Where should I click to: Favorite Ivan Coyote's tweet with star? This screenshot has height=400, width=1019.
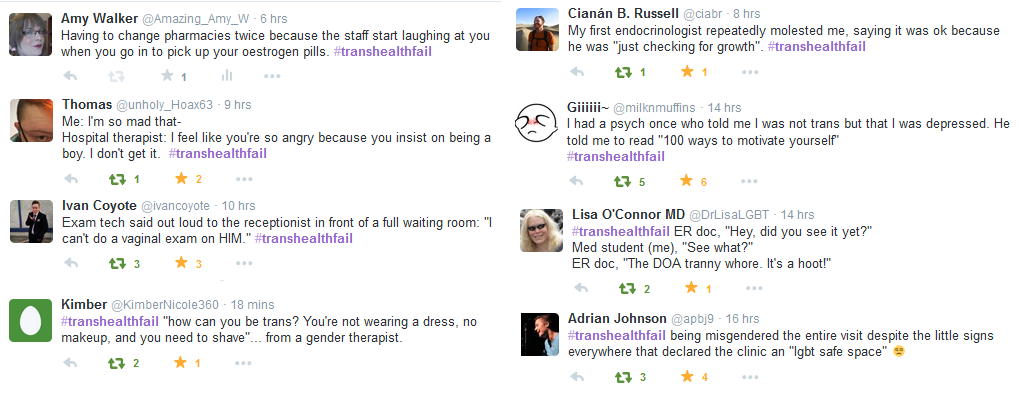point(181,263)
